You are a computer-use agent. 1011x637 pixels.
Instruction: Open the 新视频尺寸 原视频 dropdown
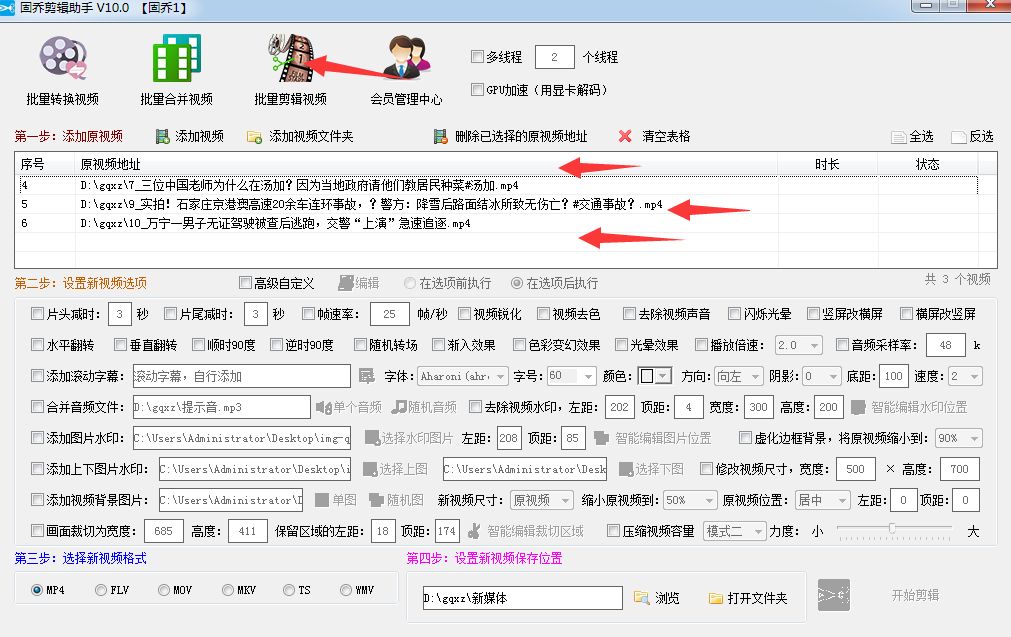(x=541, y=500)
